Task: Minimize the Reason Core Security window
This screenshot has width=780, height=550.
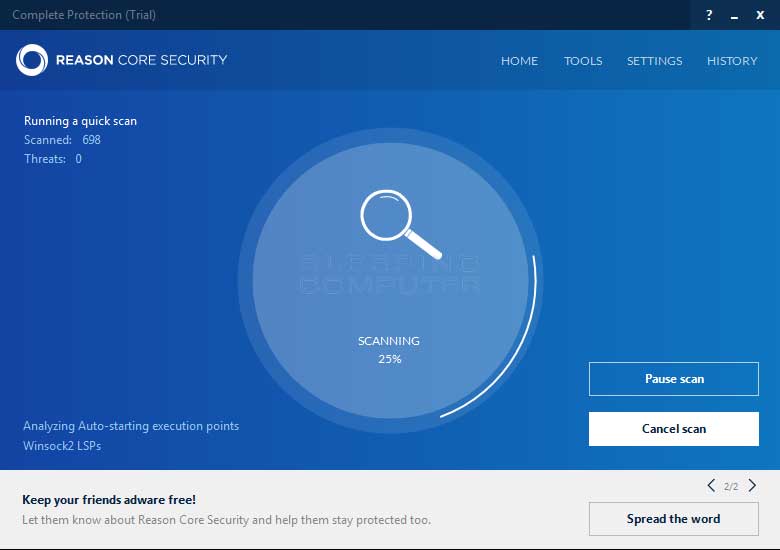Action: coord(734,16)
